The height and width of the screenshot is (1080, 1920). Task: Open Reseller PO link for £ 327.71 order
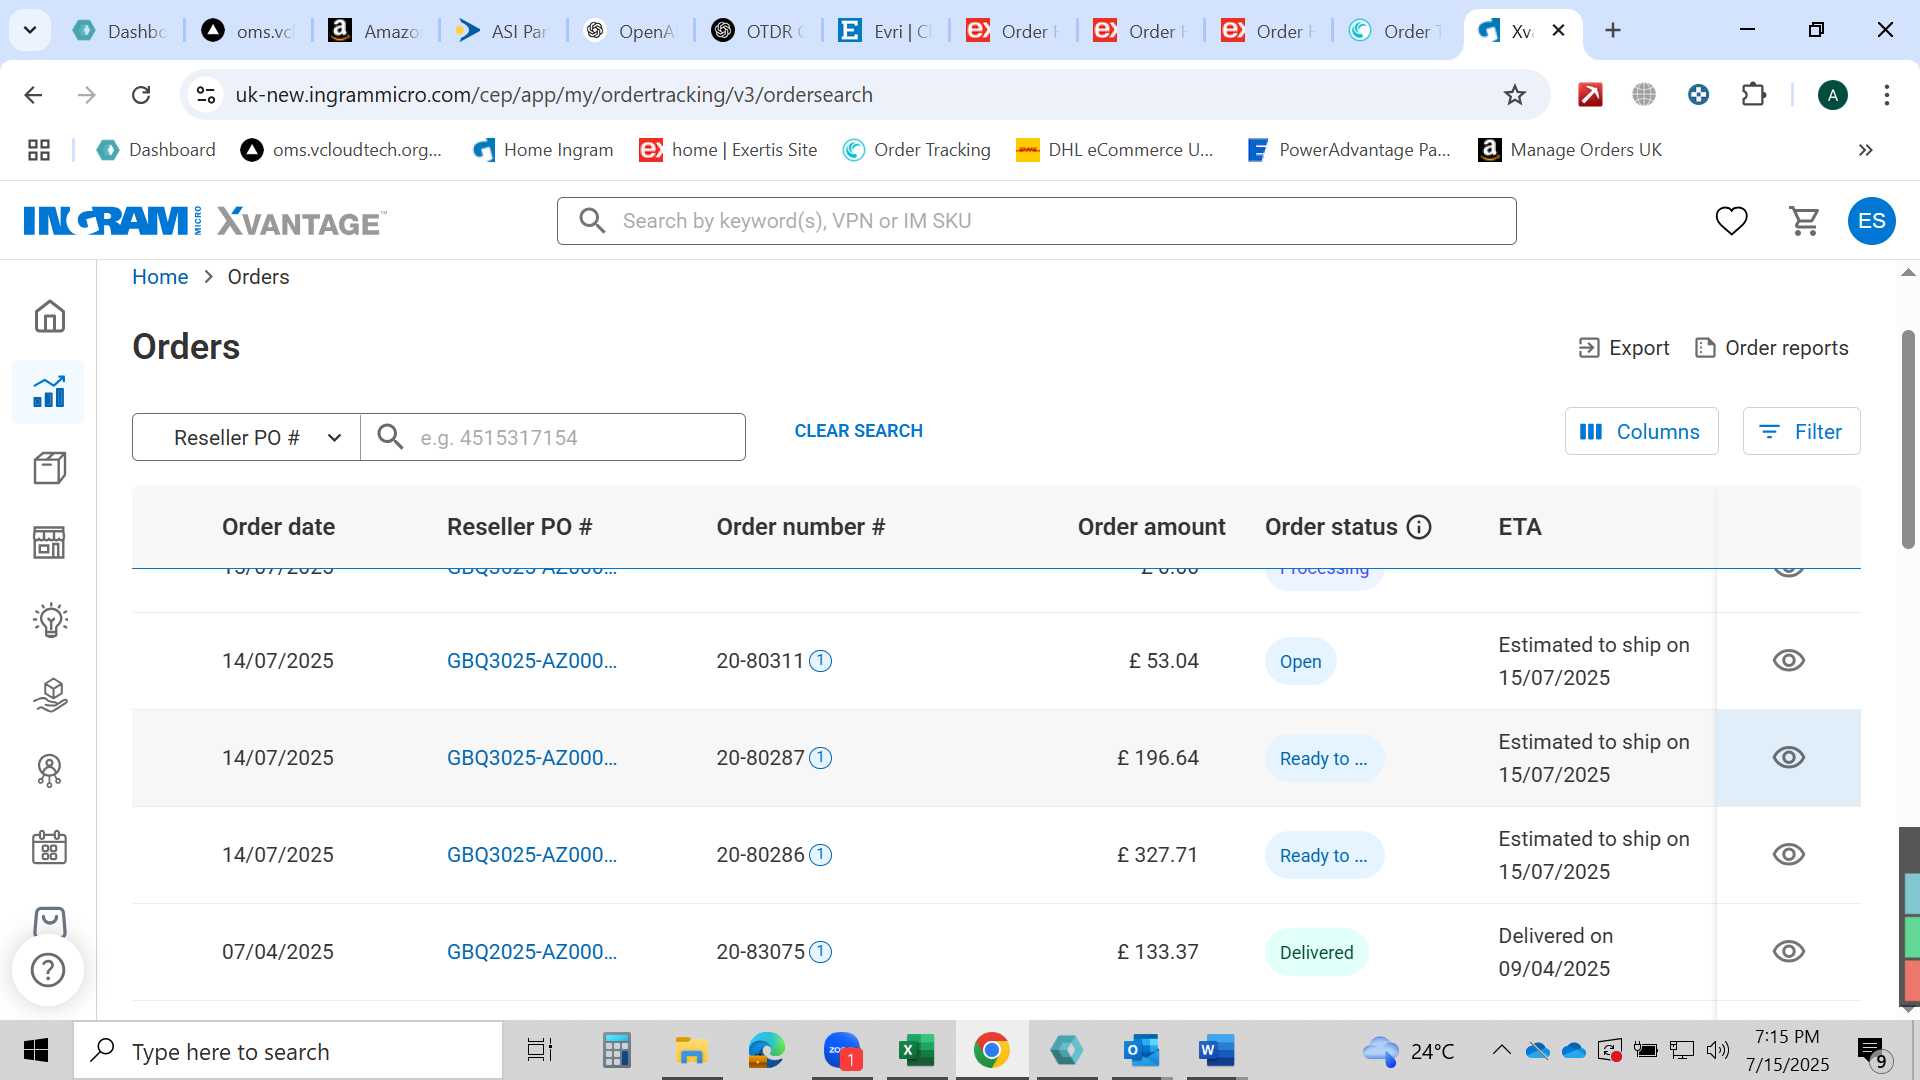click(x=532, y=855)
